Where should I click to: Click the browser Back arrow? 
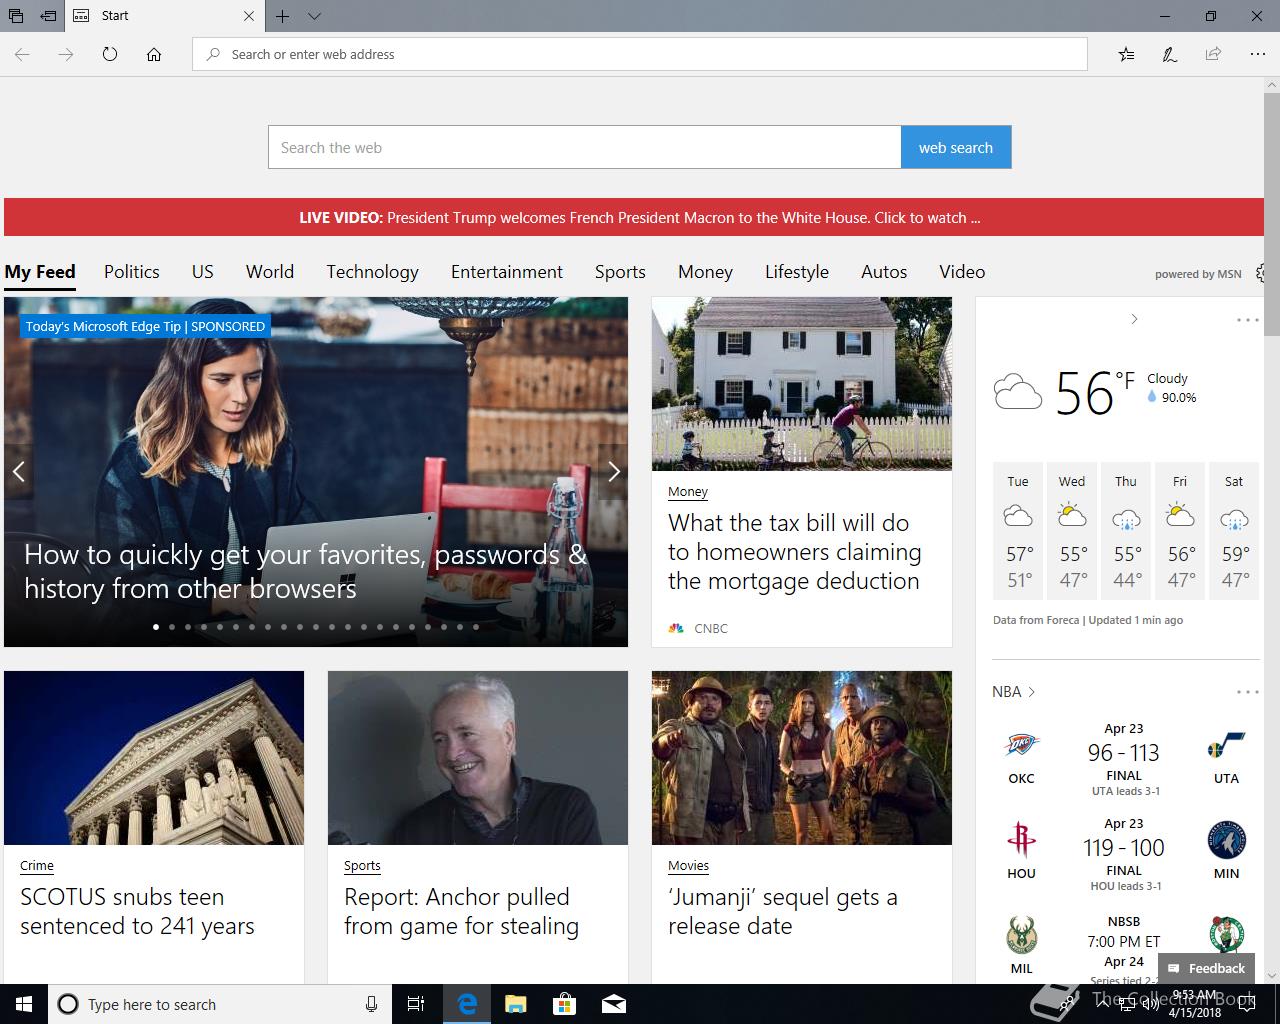[x=22, y=54]
